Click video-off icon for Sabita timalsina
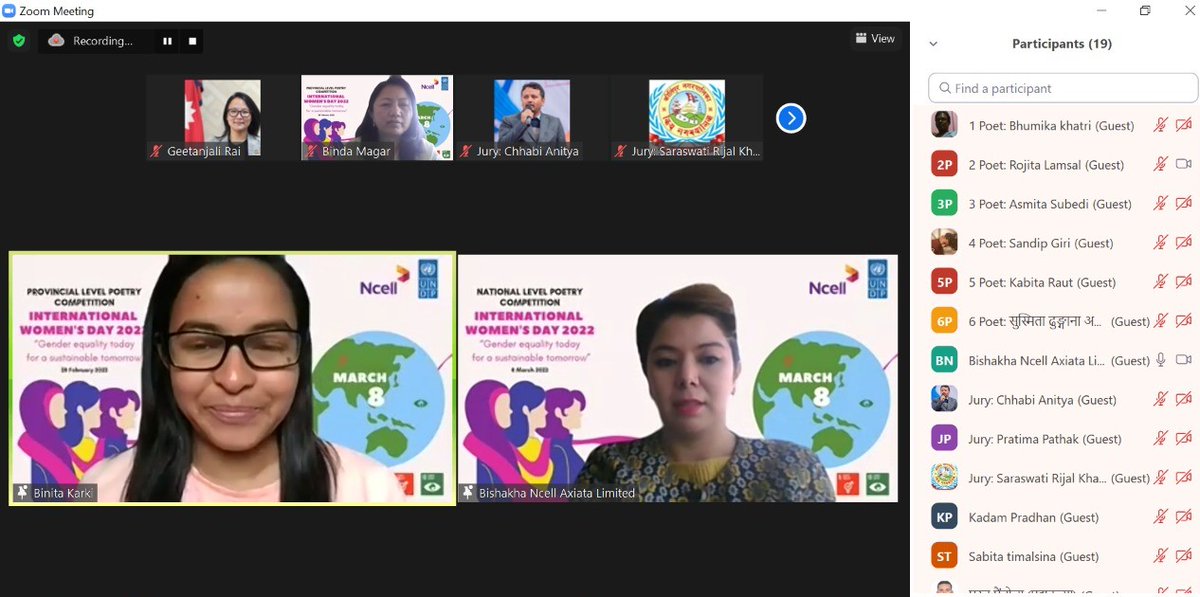 (1184, 556)
